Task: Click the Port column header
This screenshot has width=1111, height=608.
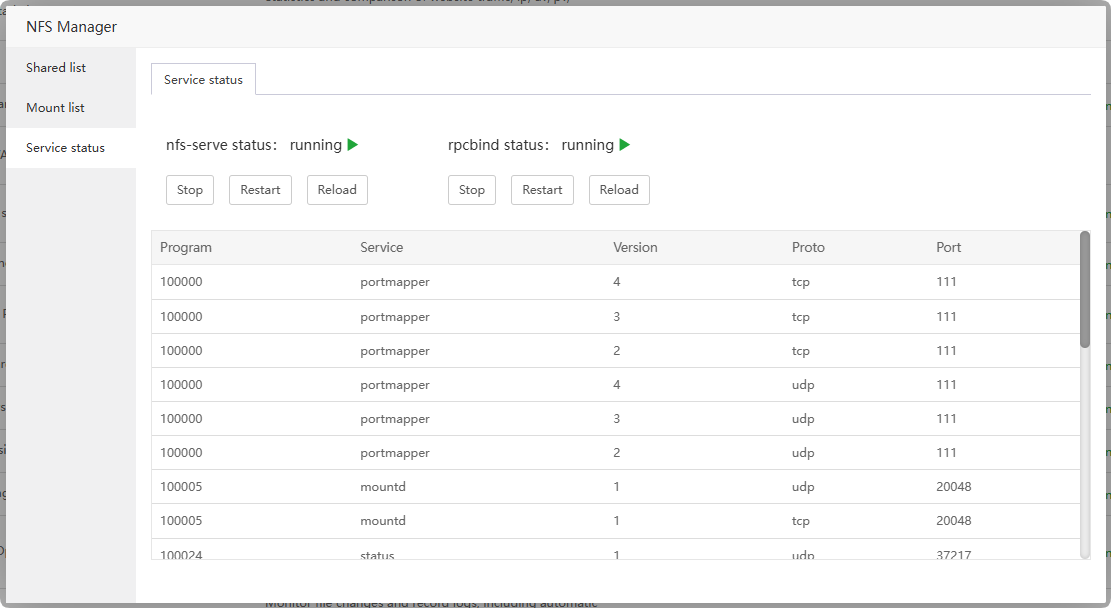Action: 949,248
